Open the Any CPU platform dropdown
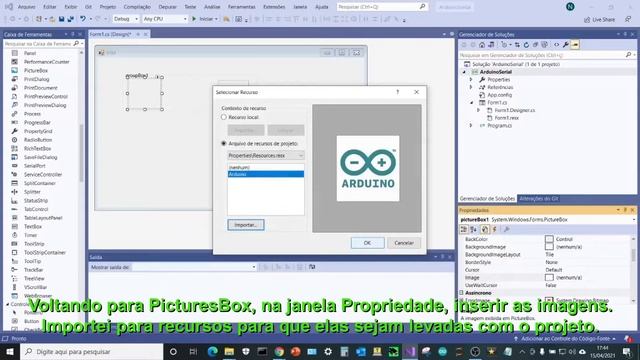The height and width of the screenshot is (360, 640). 165,19
